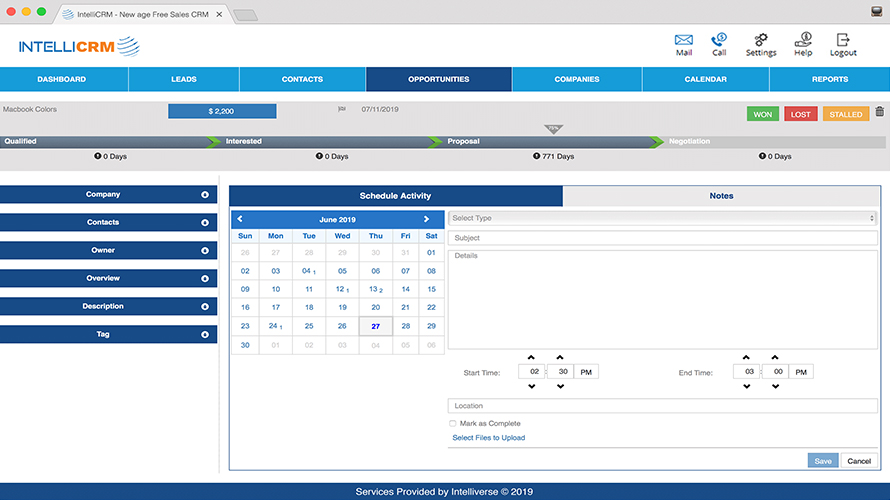The image size is (890, 500).
Task: Decrease the end time hour
Action: pyautogui.click(x=746, y=386)
